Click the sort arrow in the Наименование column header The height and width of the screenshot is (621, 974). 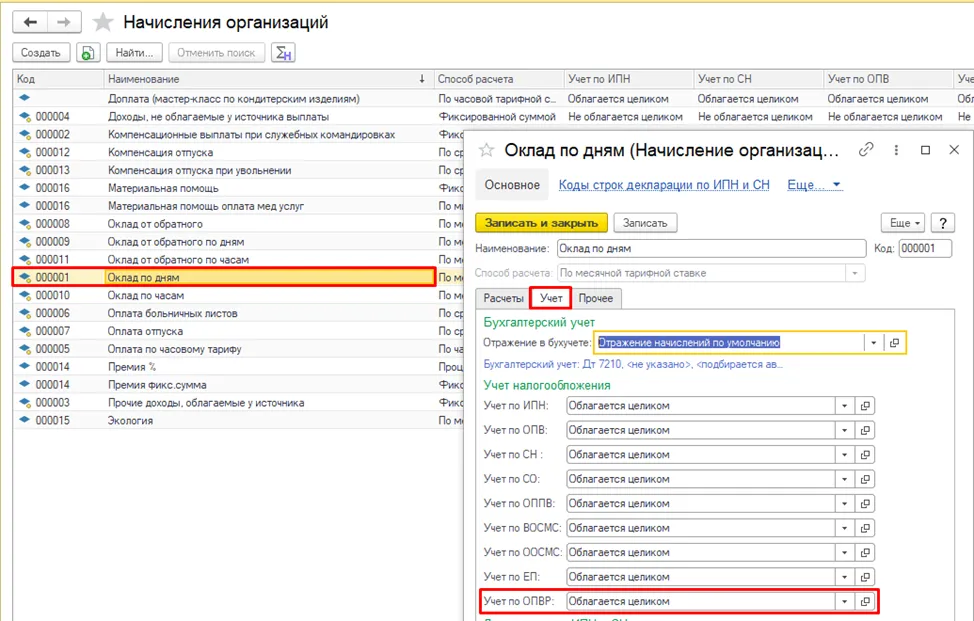pyautogui.click(x=422, y=79)
